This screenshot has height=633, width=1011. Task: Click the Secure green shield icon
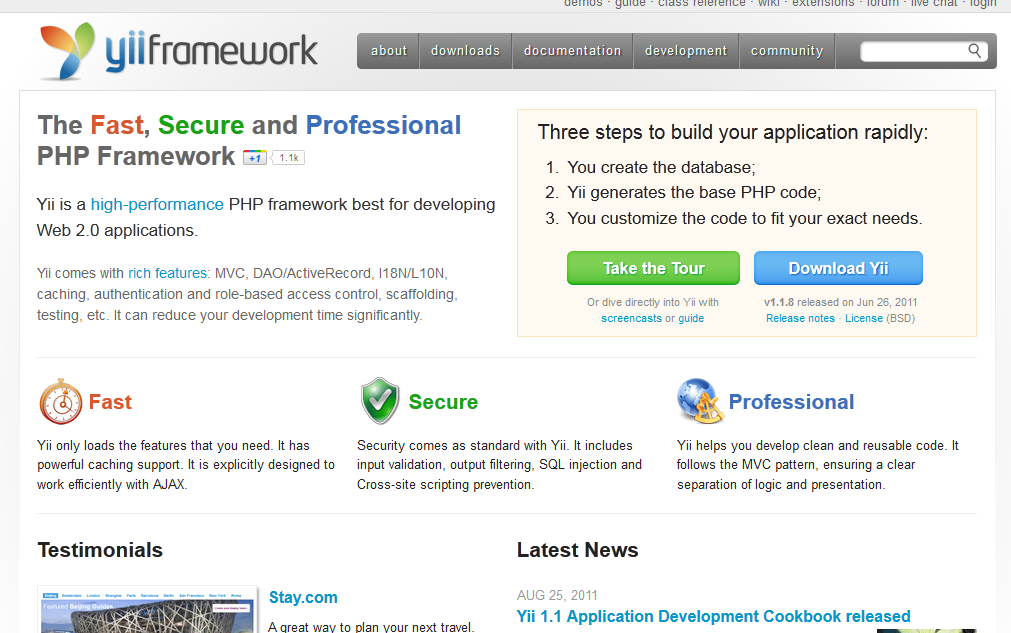(x=380, y=401)
